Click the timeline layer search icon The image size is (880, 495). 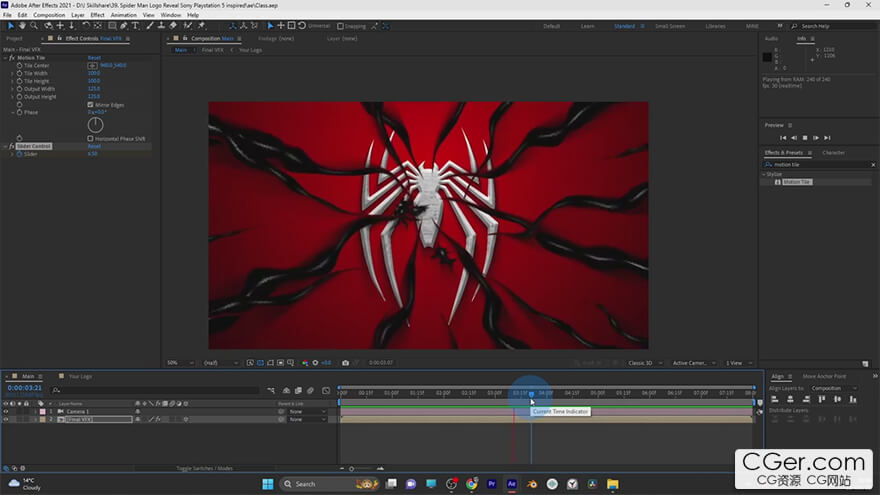56,390
